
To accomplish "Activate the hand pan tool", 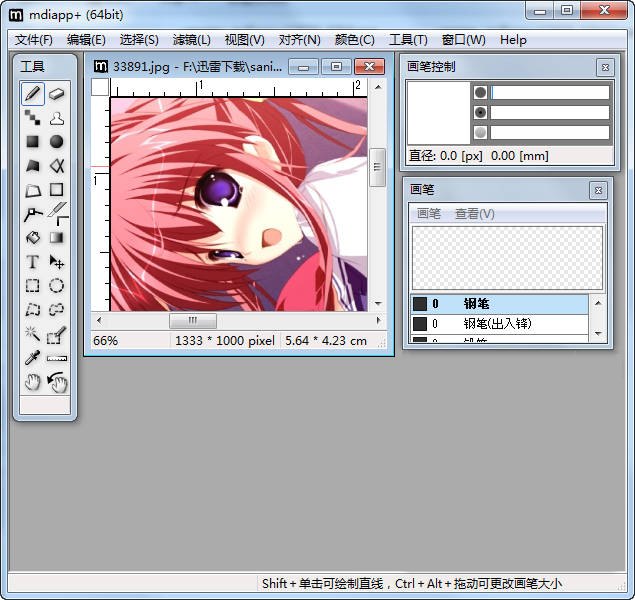I will pos(33,382).
